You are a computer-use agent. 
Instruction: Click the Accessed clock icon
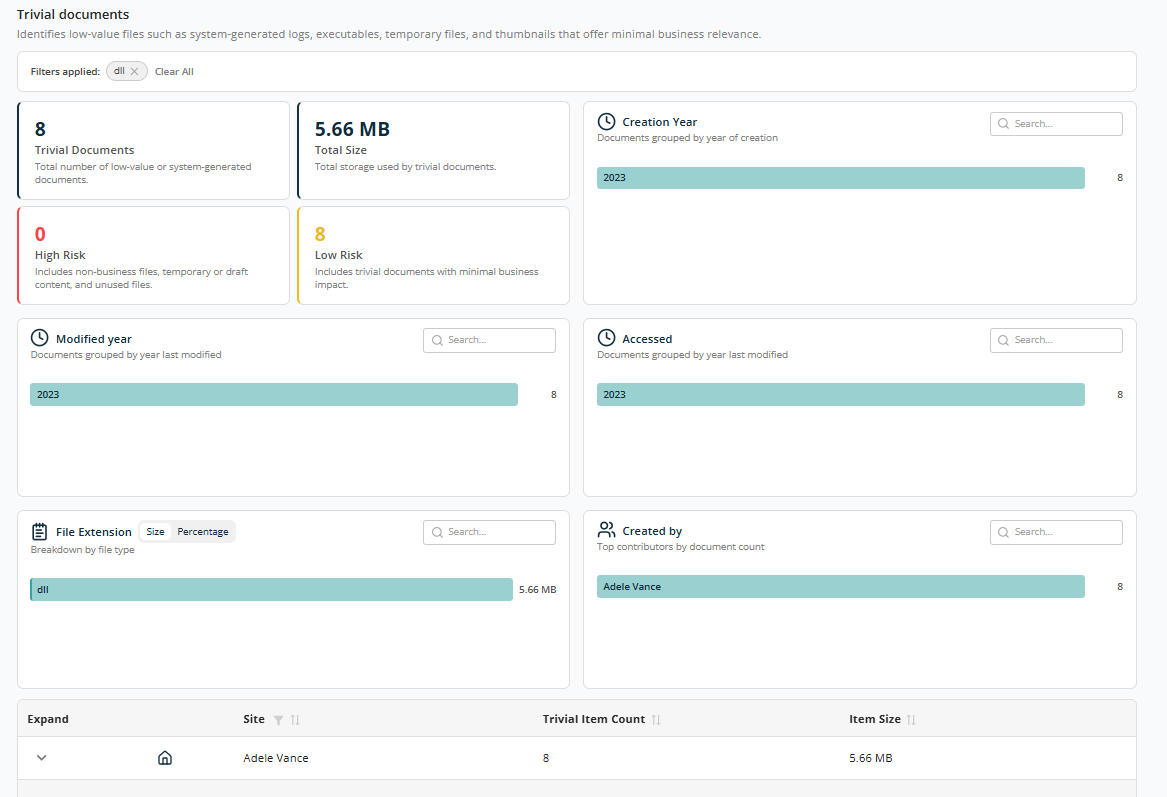[x=607, y=338]
